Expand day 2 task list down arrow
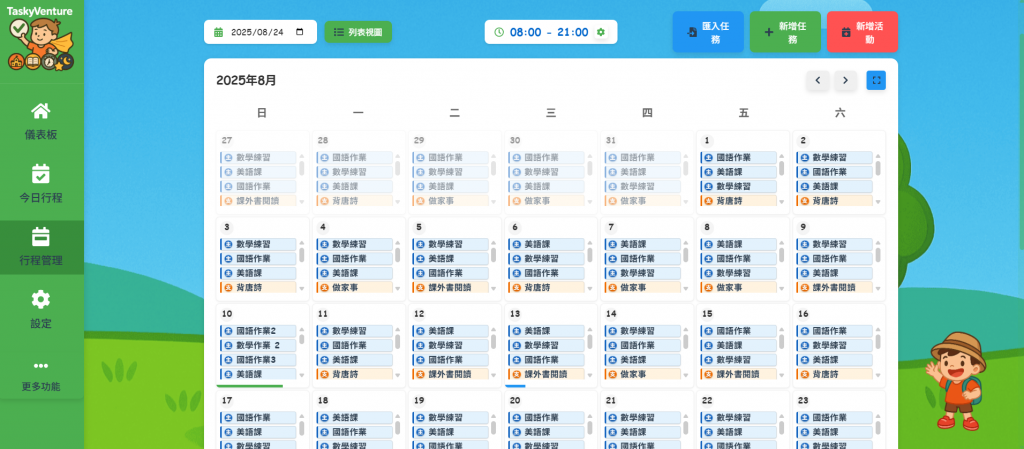Image resolution: width=1024 pixels, height=449 pixels. tap(878, 202)
